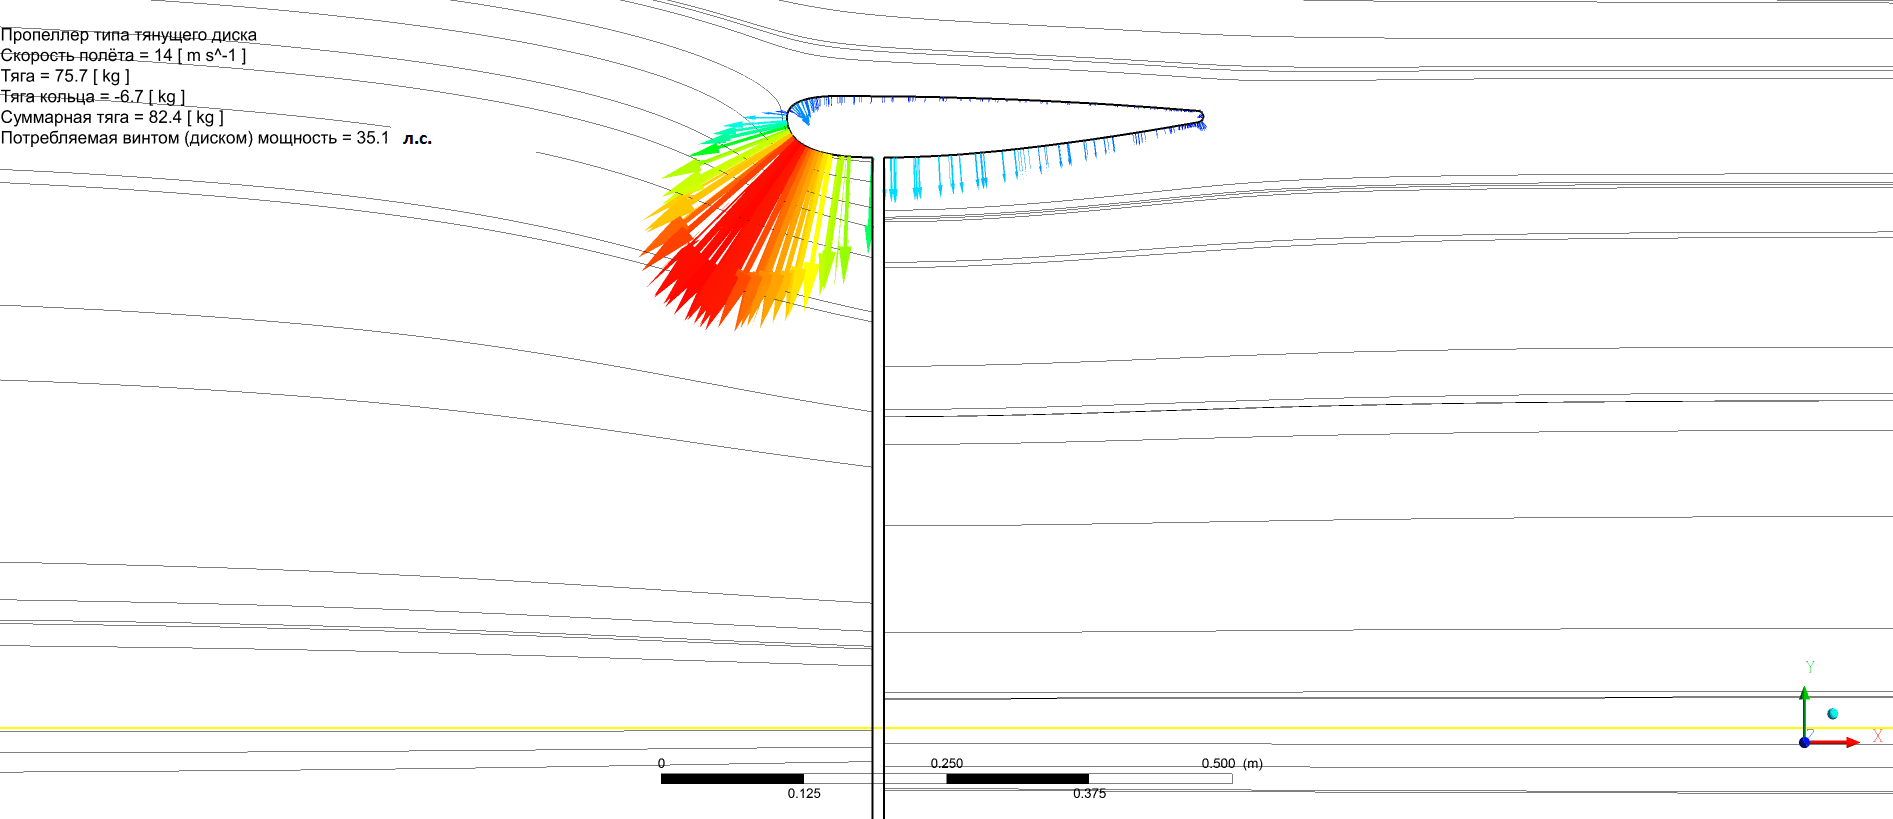This screenshot has width=1893, height=819.
Task: Click the power label showing 35.1 л.с.
Action: click(x=216, y=138)
